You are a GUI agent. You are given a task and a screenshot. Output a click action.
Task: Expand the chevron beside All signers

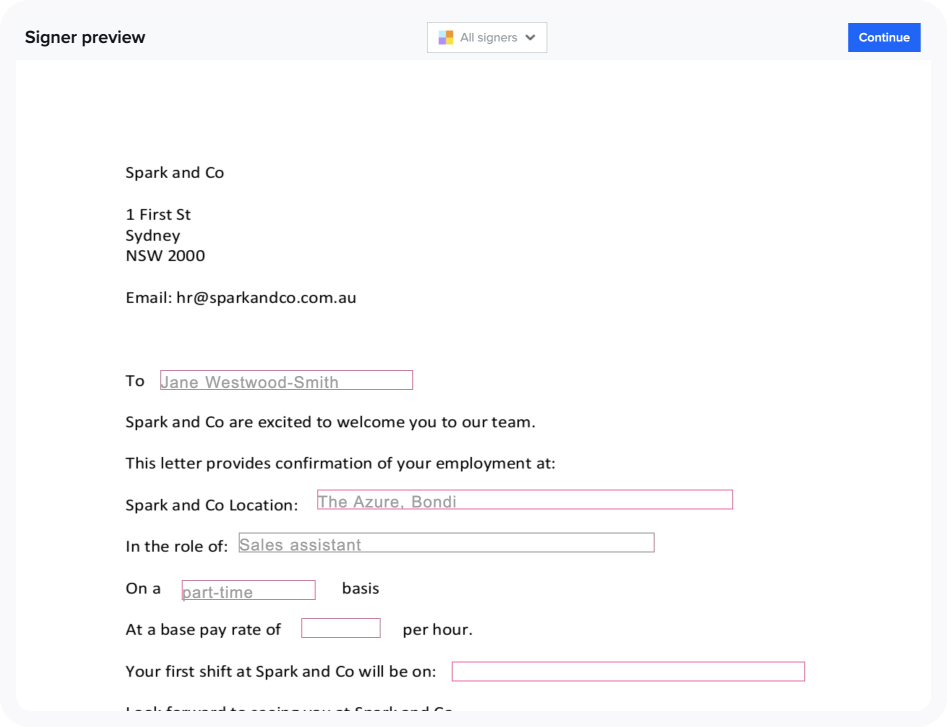(530, 37)
